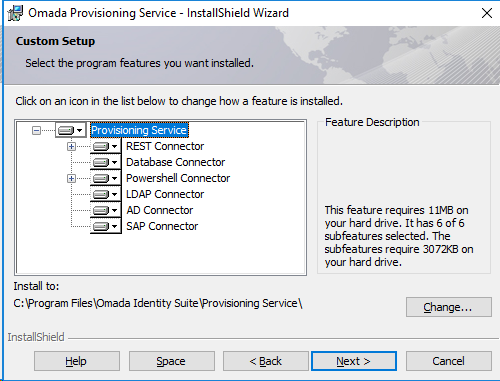Image resolution: width=500 pixels, height=381 pixels.
Task: Click the Change... install folder button
Action: click(449, 307)
